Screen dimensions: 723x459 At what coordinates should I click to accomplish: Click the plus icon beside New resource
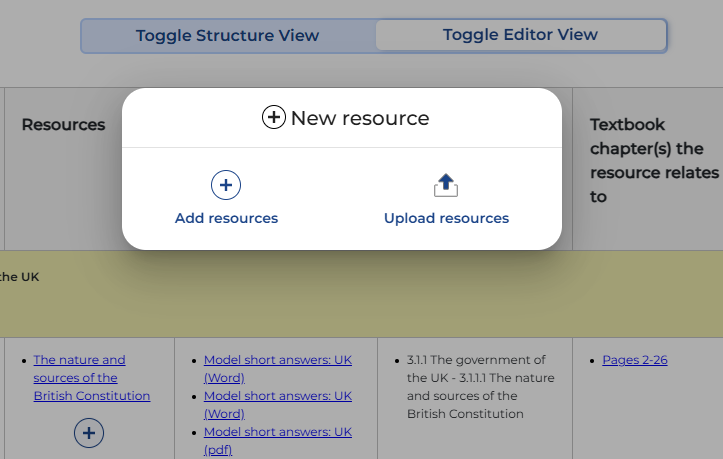[x=273, y=118]
